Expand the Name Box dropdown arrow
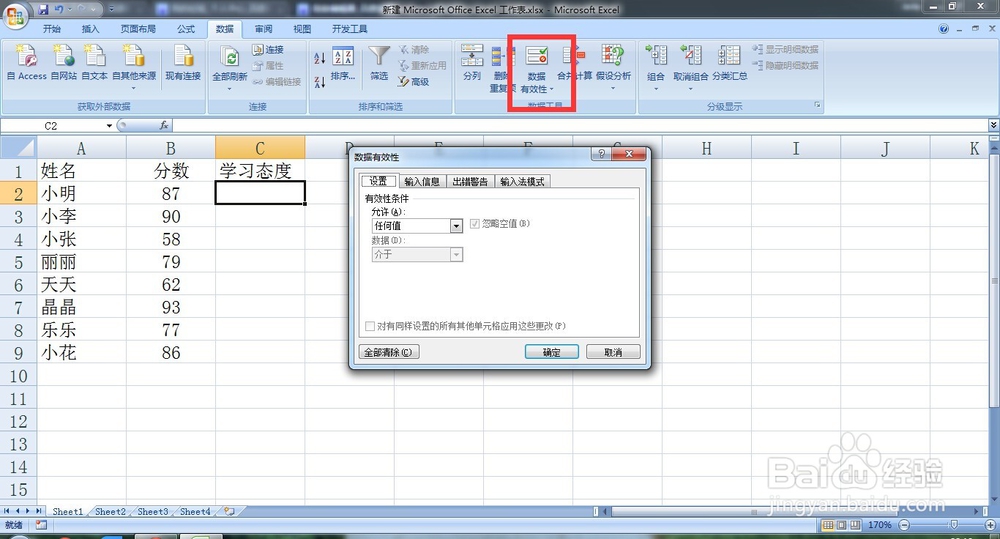The width and height of the screenshot is (1000, 539). point(109,126)
